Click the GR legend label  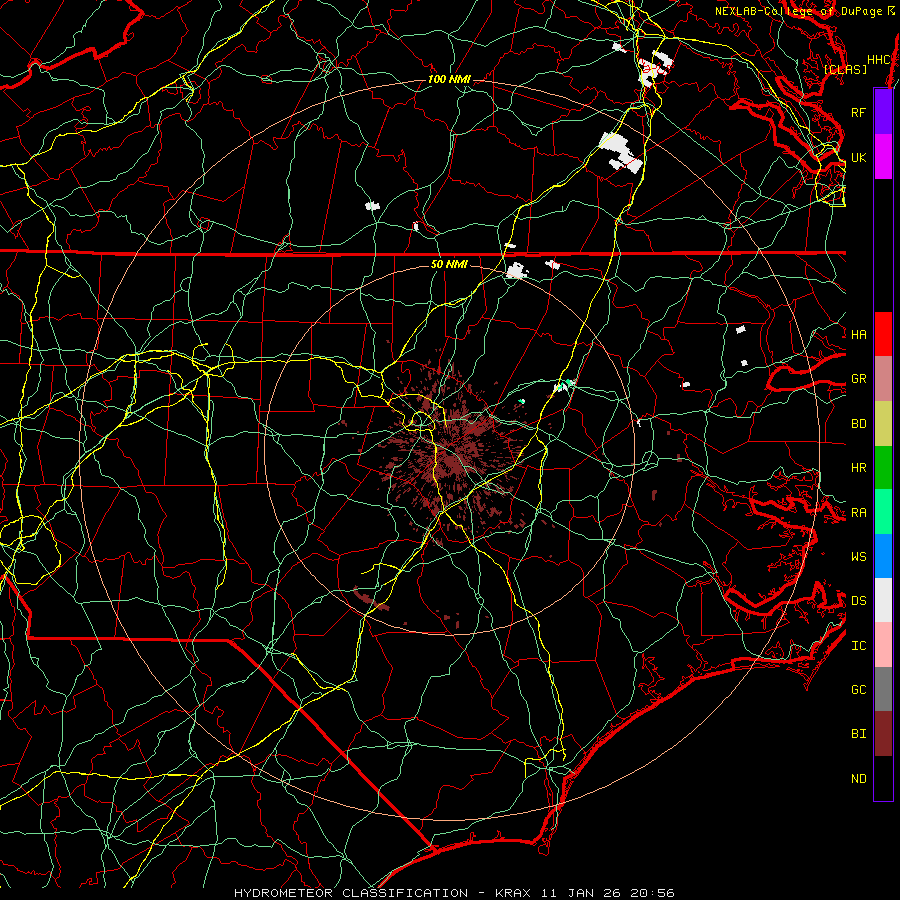(x=858, y=379)
